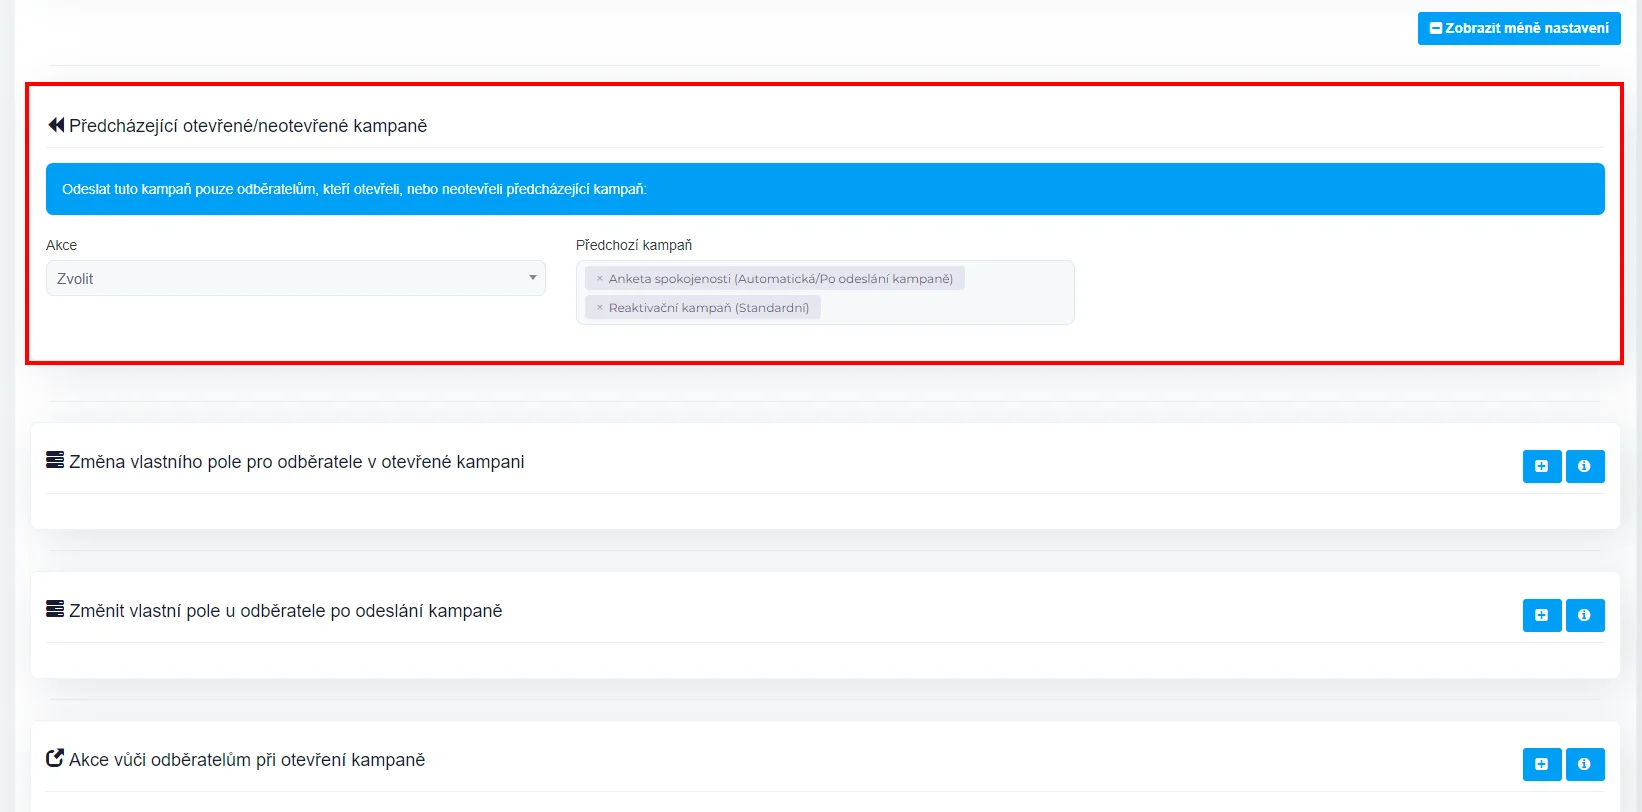
Task: Click the 'Akce' field label
Action: 61,245
